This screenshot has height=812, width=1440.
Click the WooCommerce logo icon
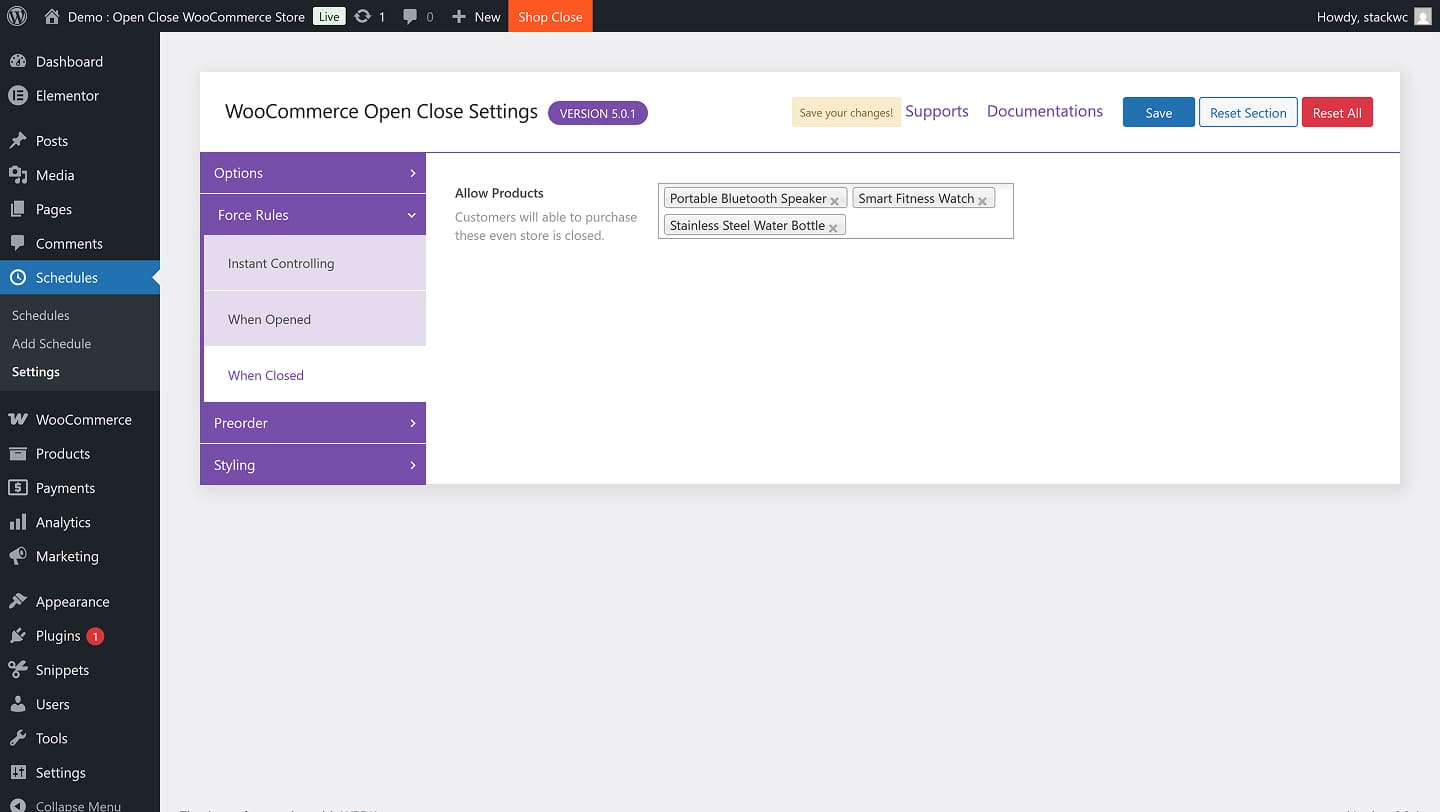point(18,419)
